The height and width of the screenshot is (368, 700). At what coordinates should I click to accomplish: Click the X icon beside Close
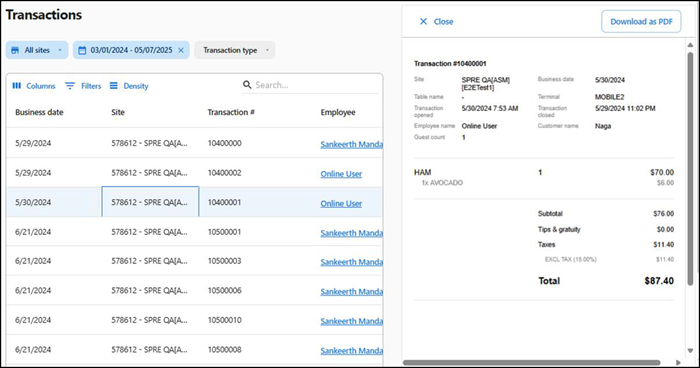pos(424,21)
